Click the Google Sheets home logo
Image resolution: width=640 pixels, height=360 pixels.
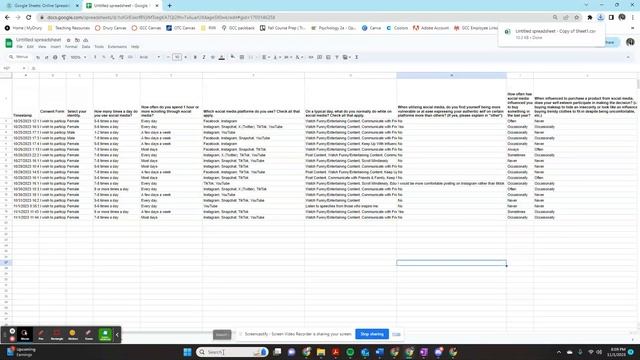(9, 43)
